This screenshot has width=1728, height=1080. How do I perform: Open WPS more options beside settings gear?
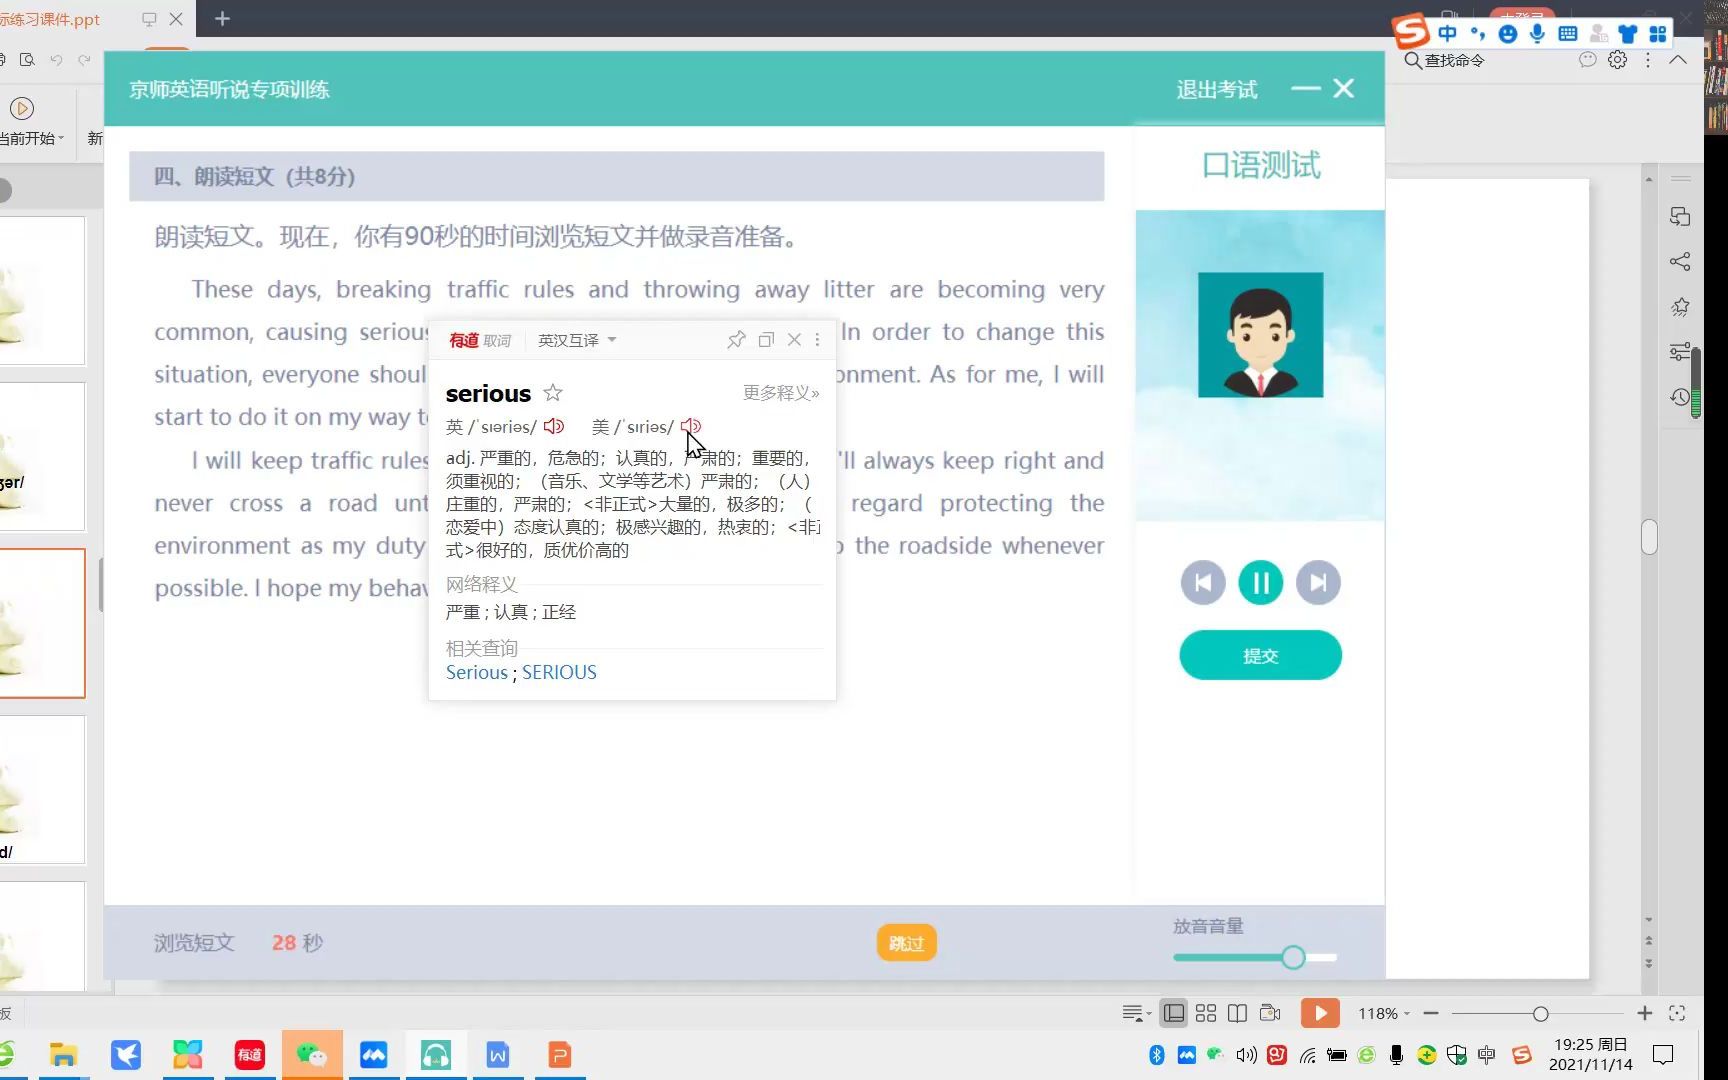1648,60
